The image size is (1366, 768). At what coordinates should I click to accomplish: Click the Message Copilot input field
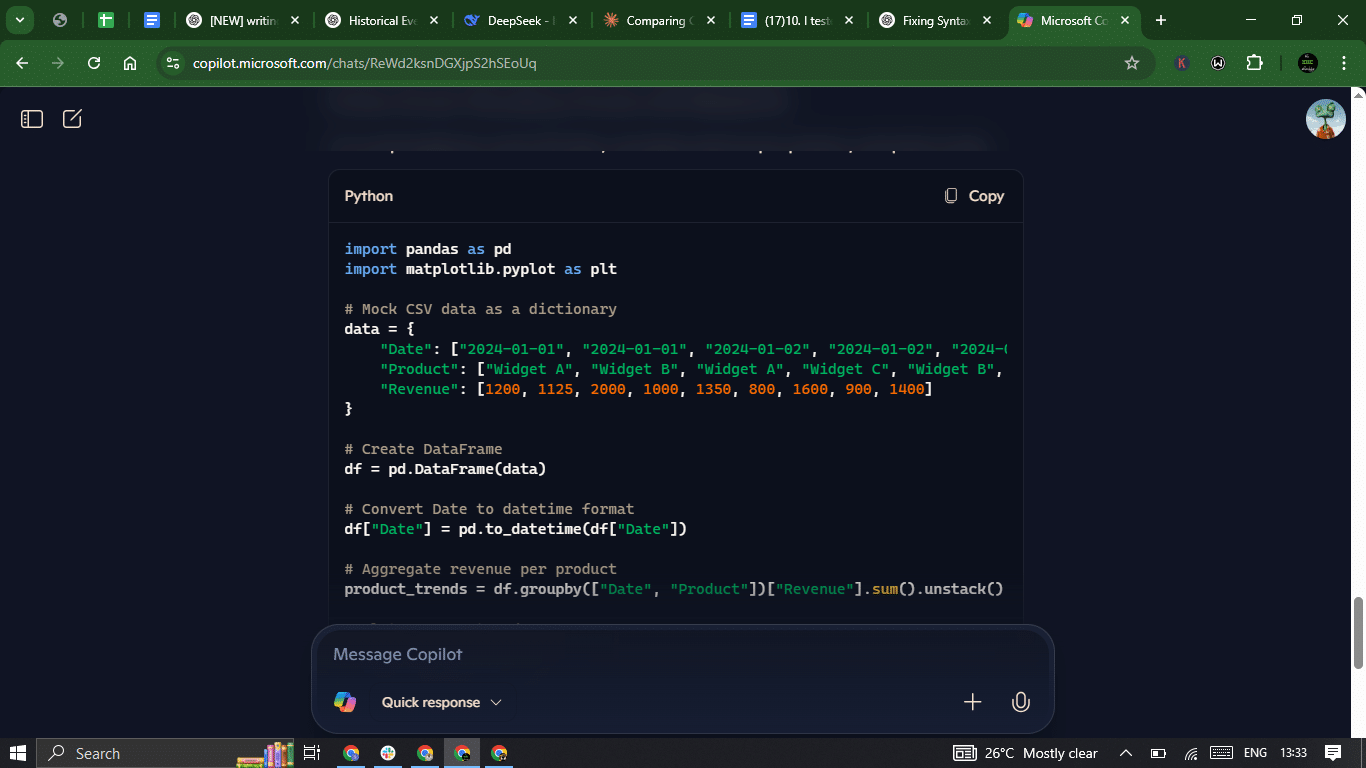683,654
